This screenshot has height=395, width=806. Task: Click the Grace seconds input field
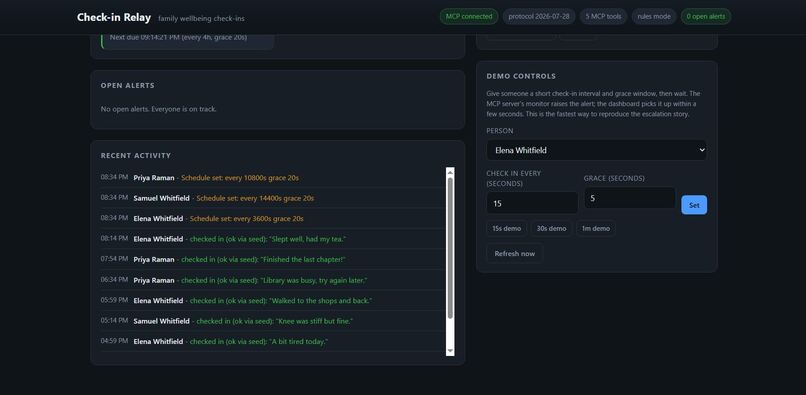[630, 198]
